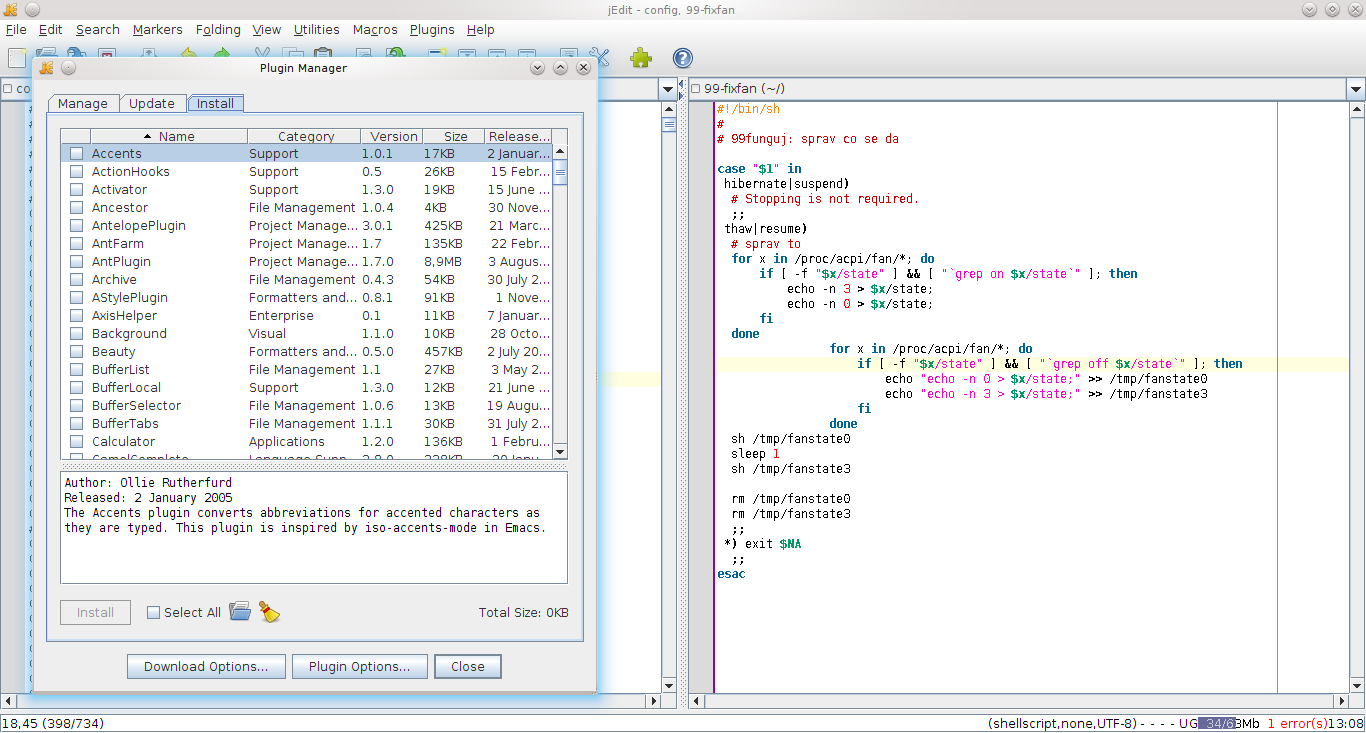This screenshot has width=1366, height=733.
Task: Click the folder icon beside Select All
Action: pos(240,612)
